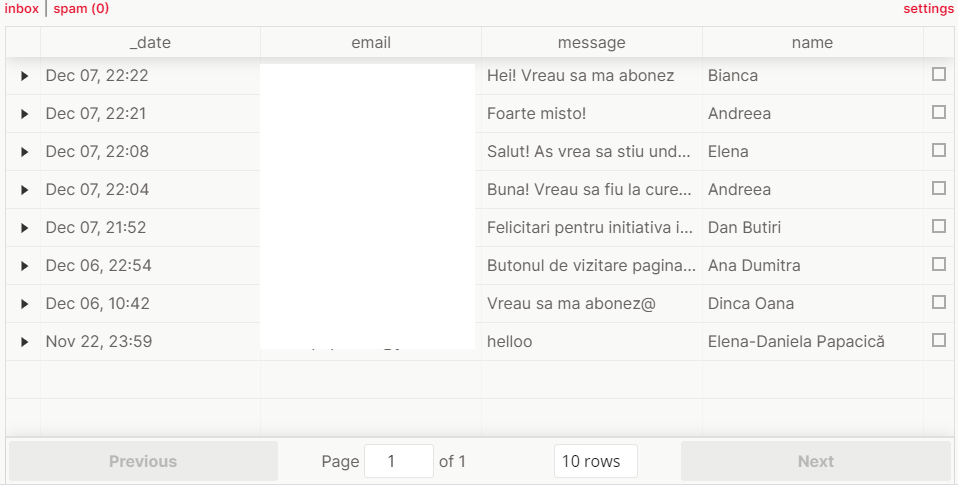Click the Next page button

(815, 461)
